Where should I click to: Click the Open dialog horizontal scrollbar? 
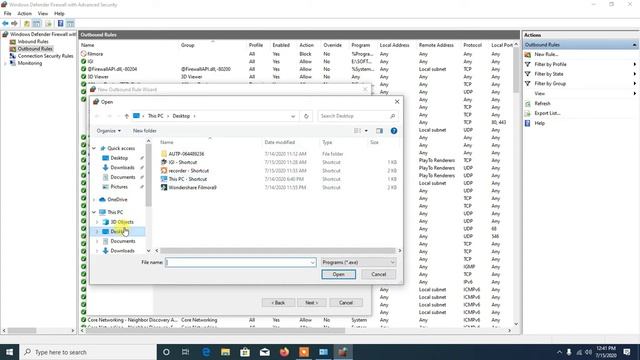tap(278, 251)
